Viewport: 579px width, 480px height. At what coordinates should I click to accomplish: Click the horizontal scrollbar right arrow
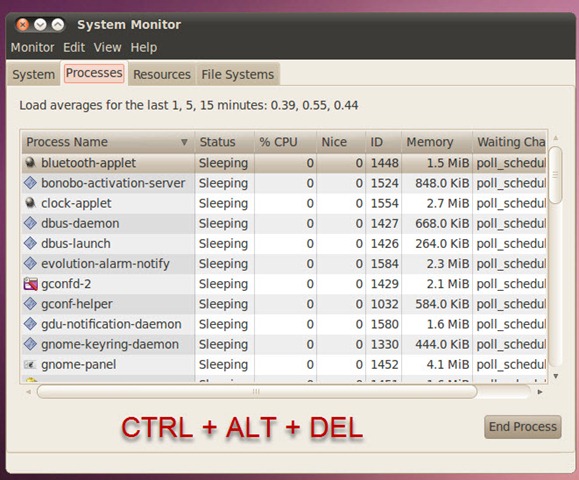540,392
